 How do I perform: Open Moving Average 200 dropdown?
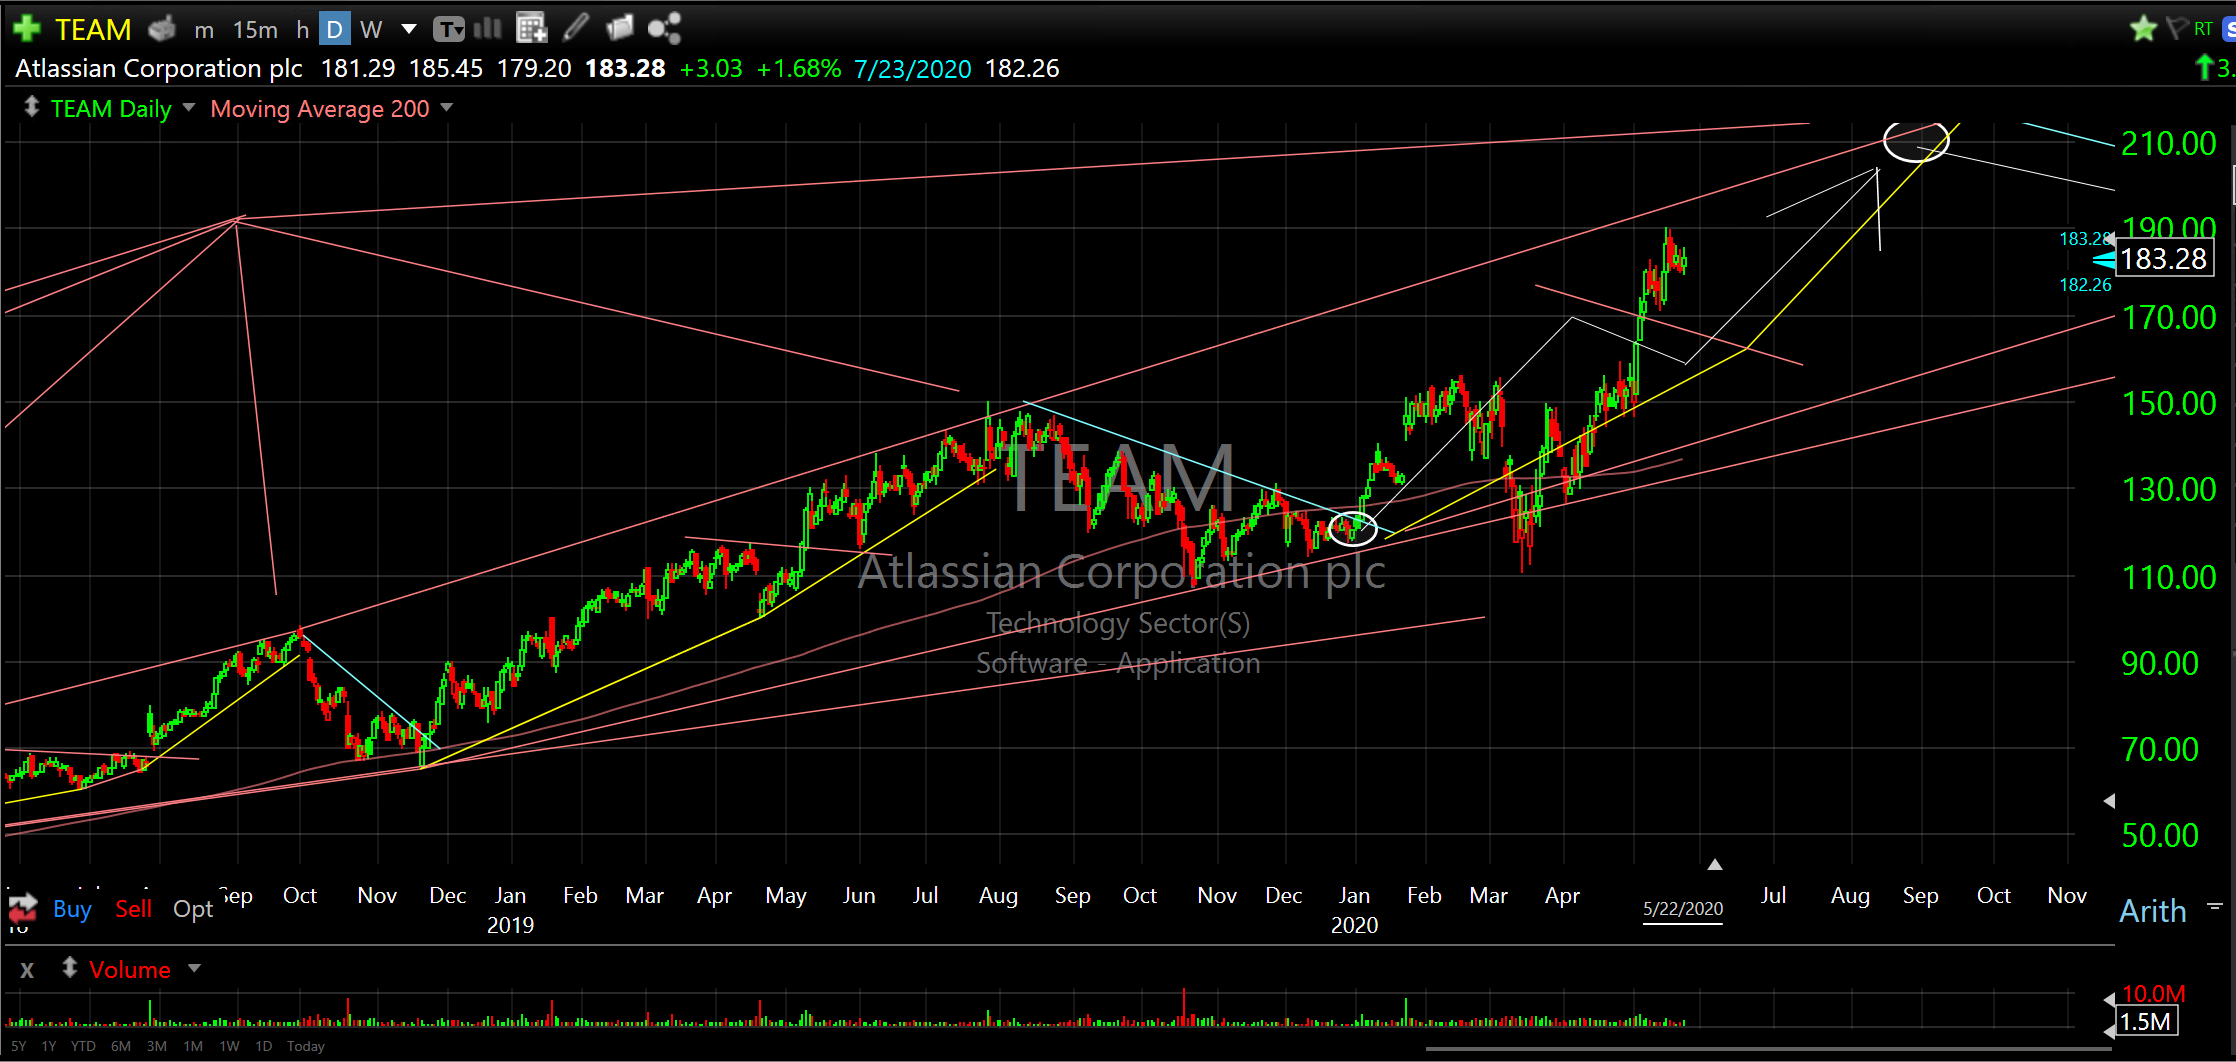click(x=446, y=108)
